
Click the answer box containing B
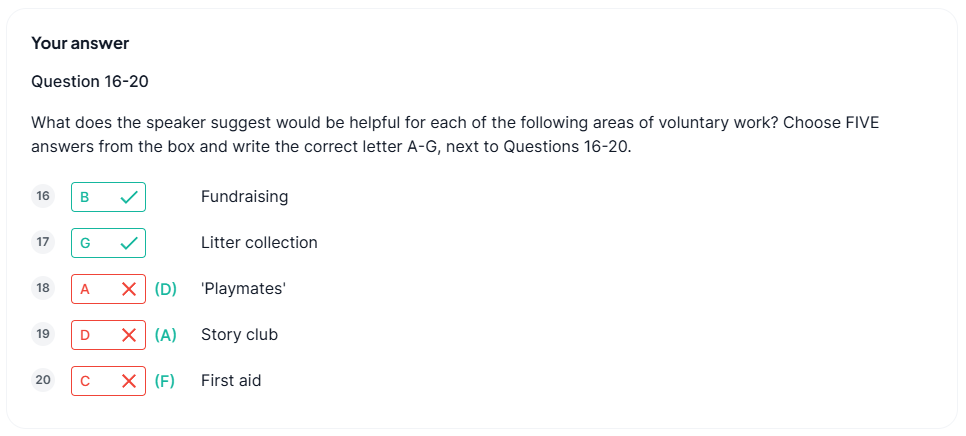(108, 197)
